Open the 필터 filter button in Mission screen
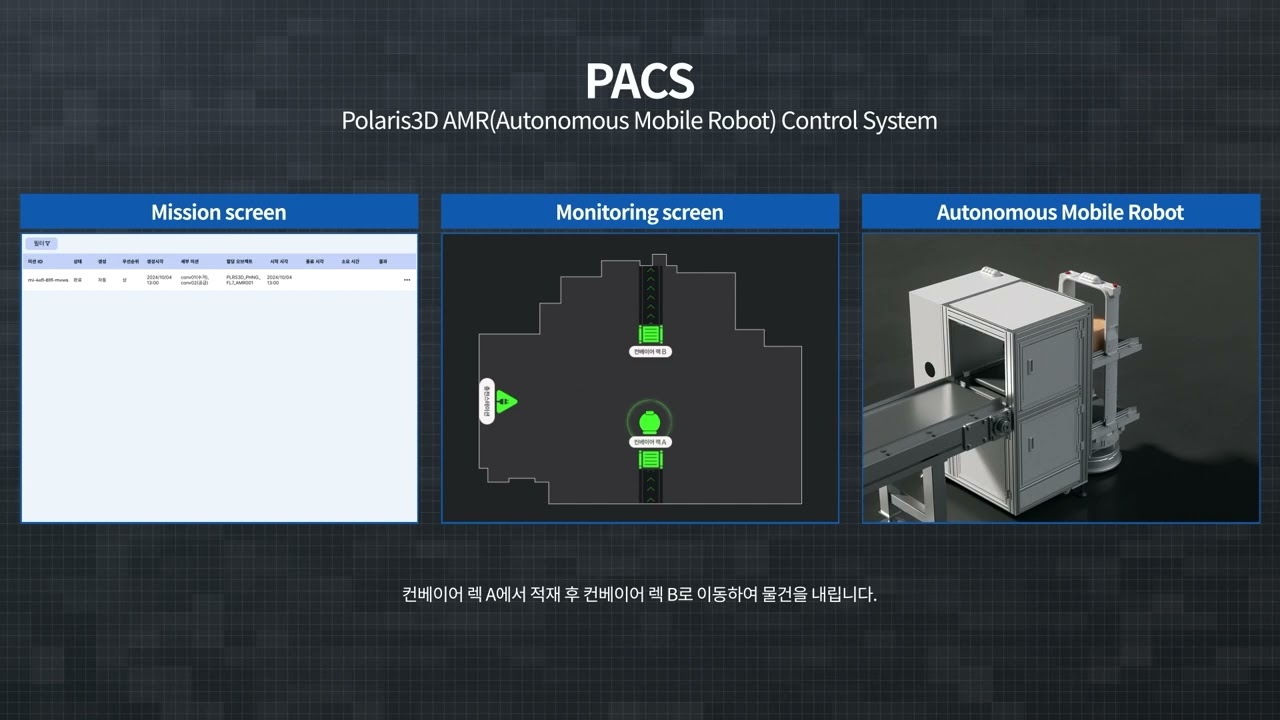The height and width of the screenshot is (720, 1280). (42, 243)
